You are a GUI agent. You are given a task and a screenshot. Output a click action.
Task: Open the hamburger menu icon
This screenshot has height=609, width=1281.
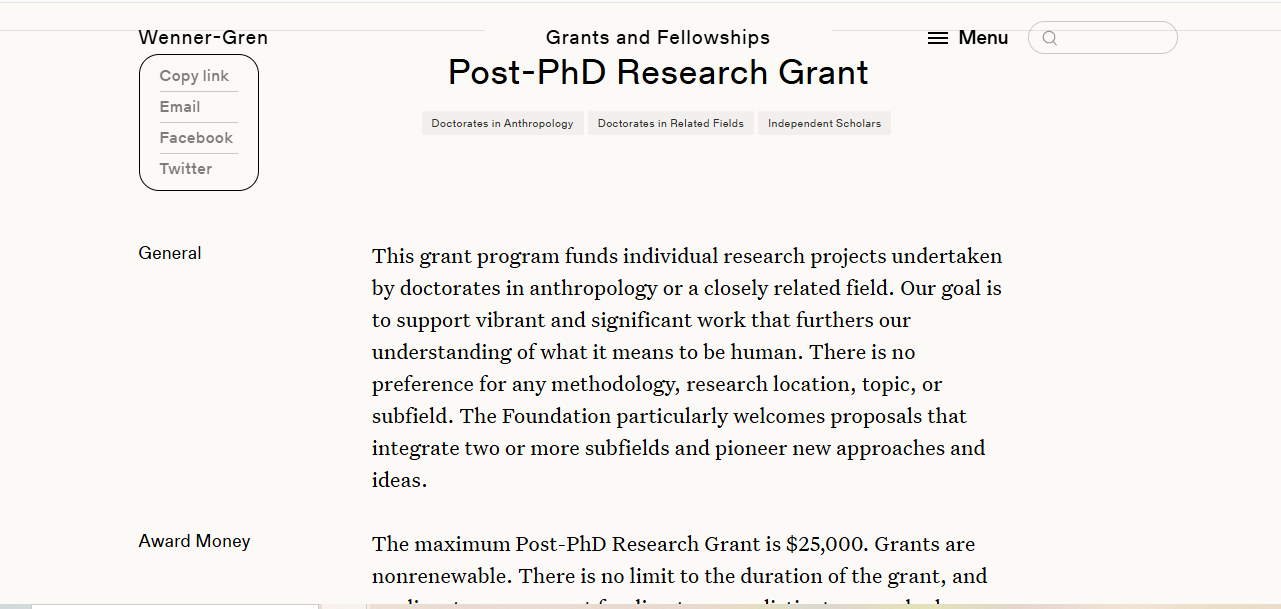click(937, 38)
